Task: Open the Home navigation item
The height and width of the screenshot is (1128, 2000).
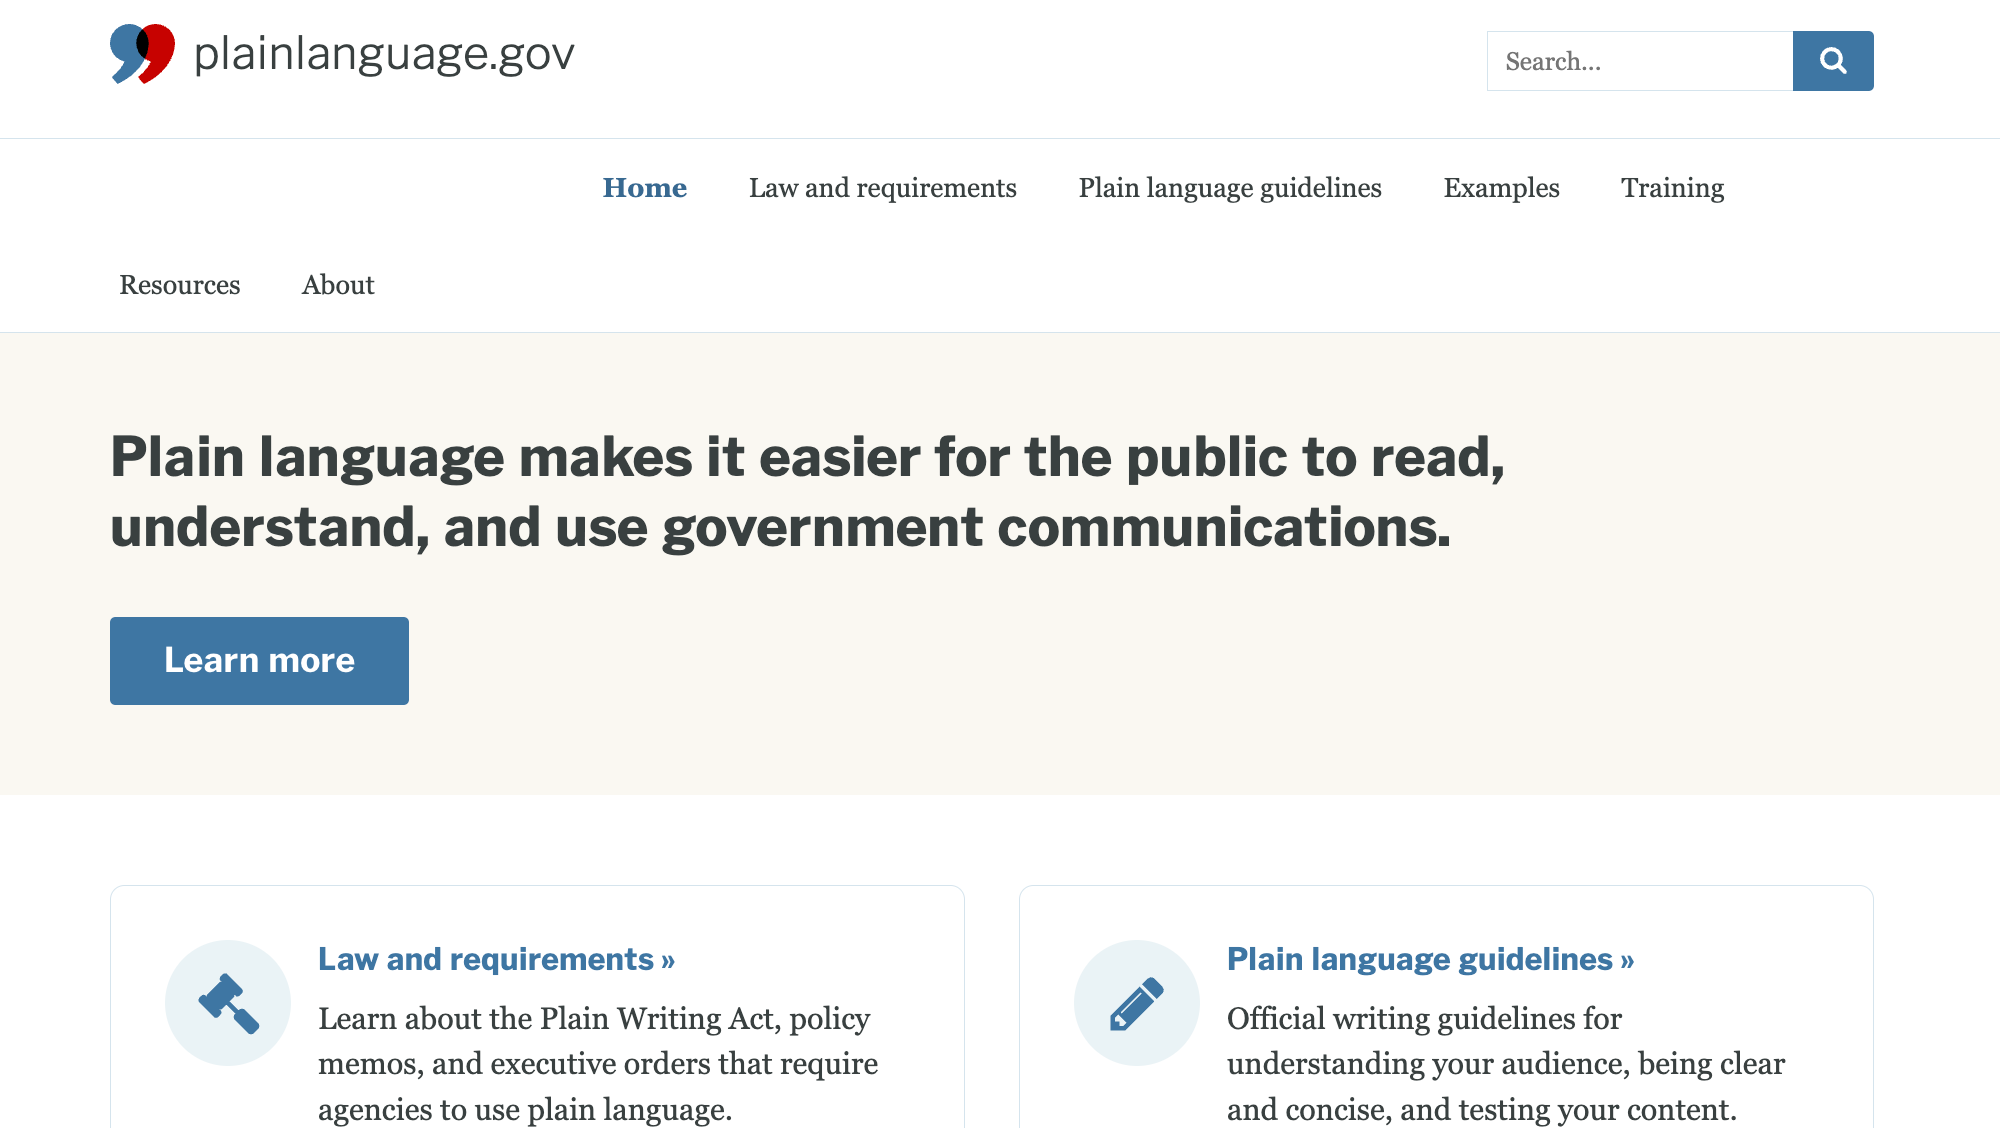Action: pyautogui.click(x=644, y=188)
